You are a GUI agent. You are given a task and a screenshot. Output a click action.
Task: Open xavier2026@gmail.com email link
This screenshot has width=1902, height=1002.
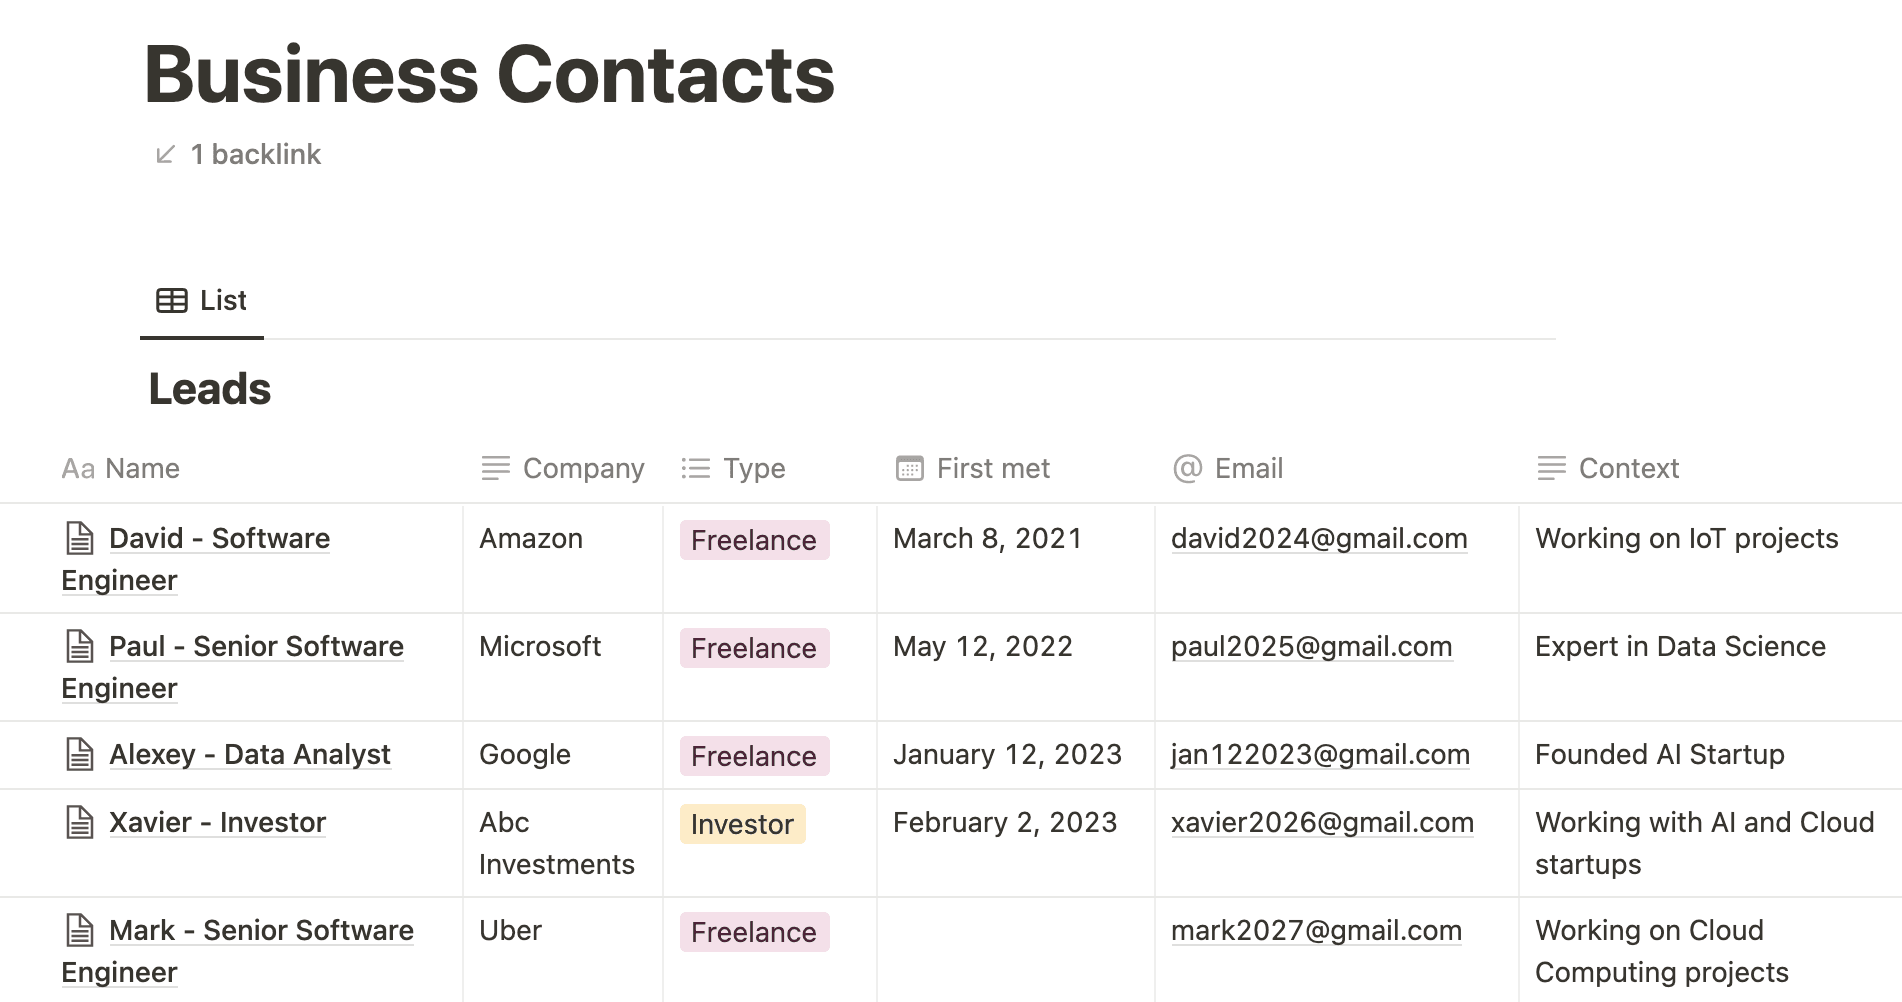click(1322, 822)
